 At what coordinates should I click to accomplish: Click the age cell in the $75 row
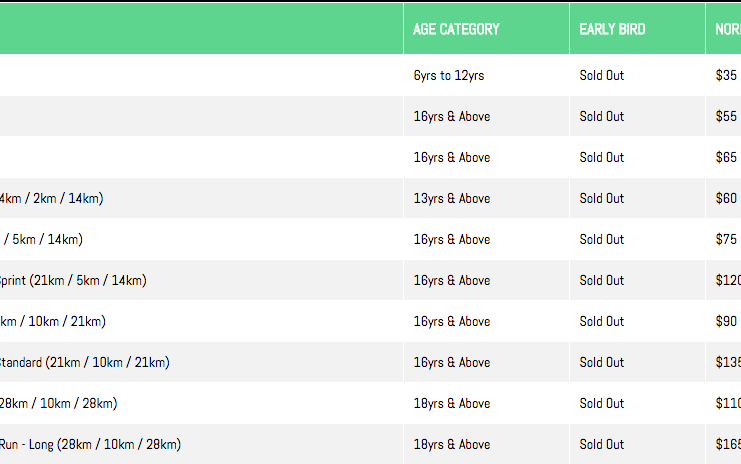coord(452,239)
